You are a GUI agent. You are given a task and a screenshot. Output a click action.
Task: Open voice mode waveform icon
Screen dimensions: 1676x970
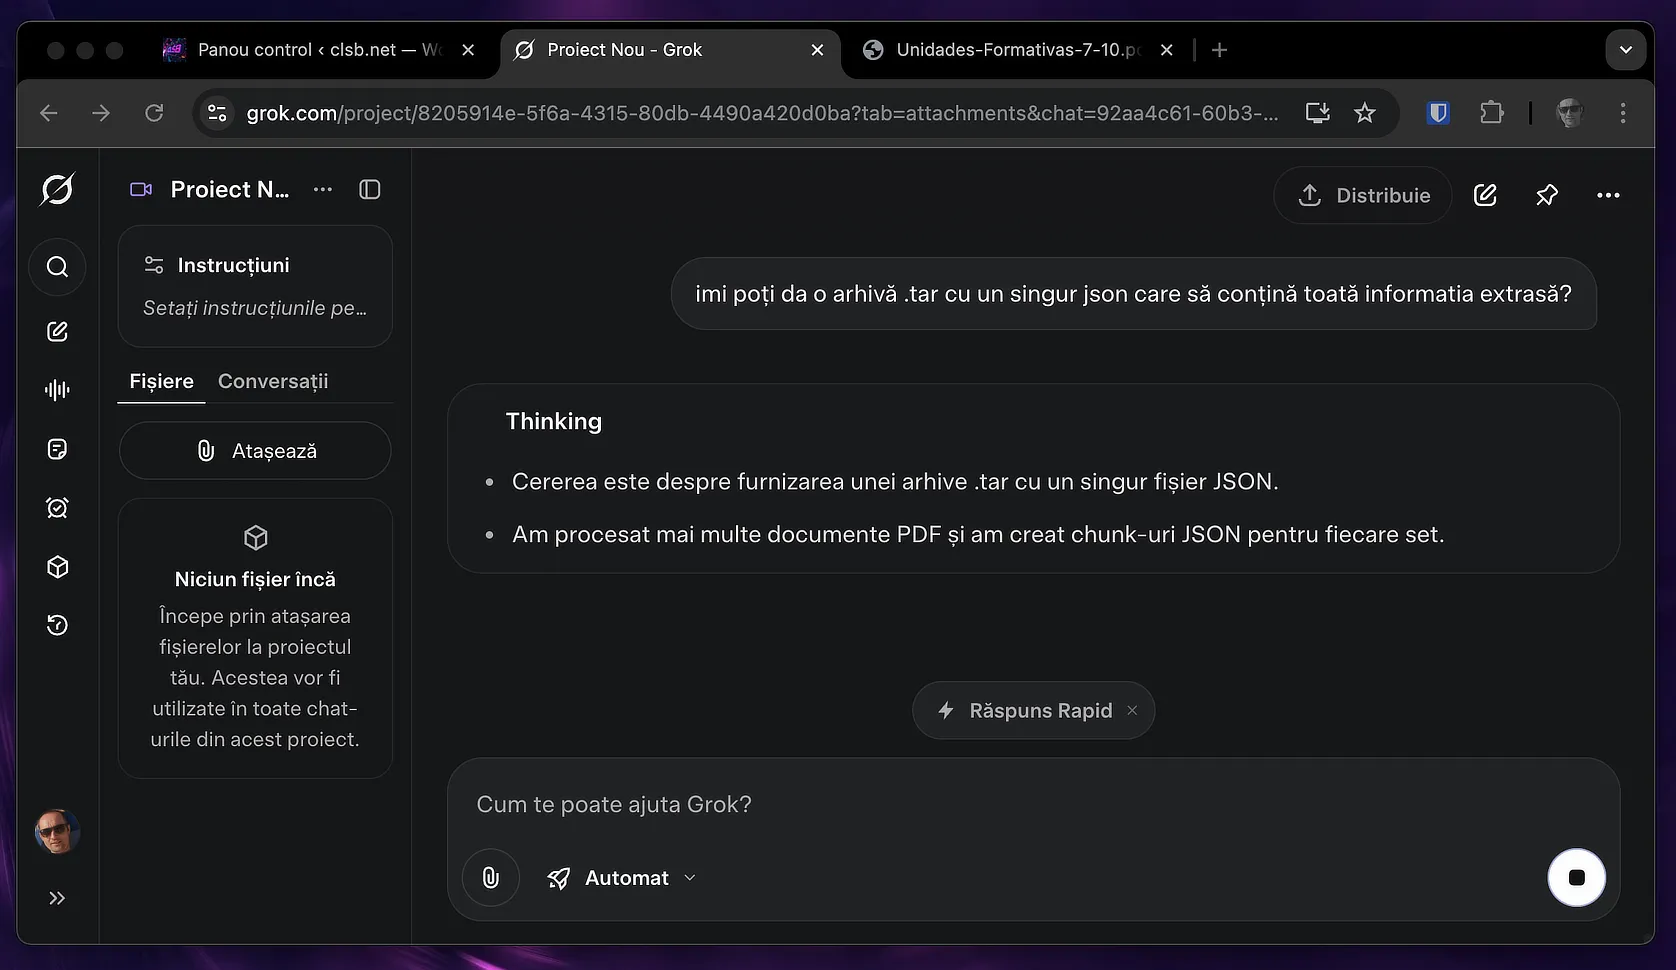[57, 390]
